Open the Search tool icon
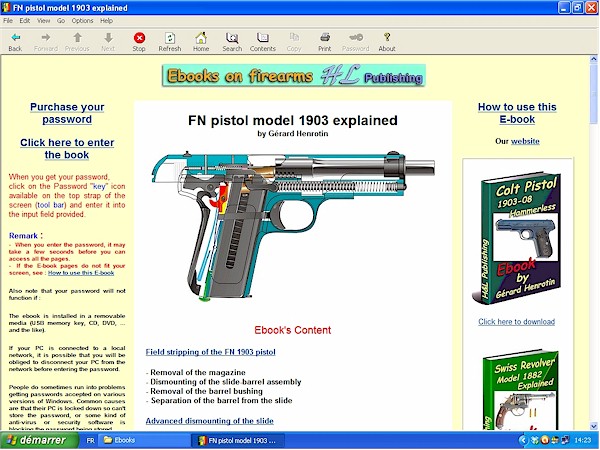Screen dimensions: 600x450 [x=232, y=38]
